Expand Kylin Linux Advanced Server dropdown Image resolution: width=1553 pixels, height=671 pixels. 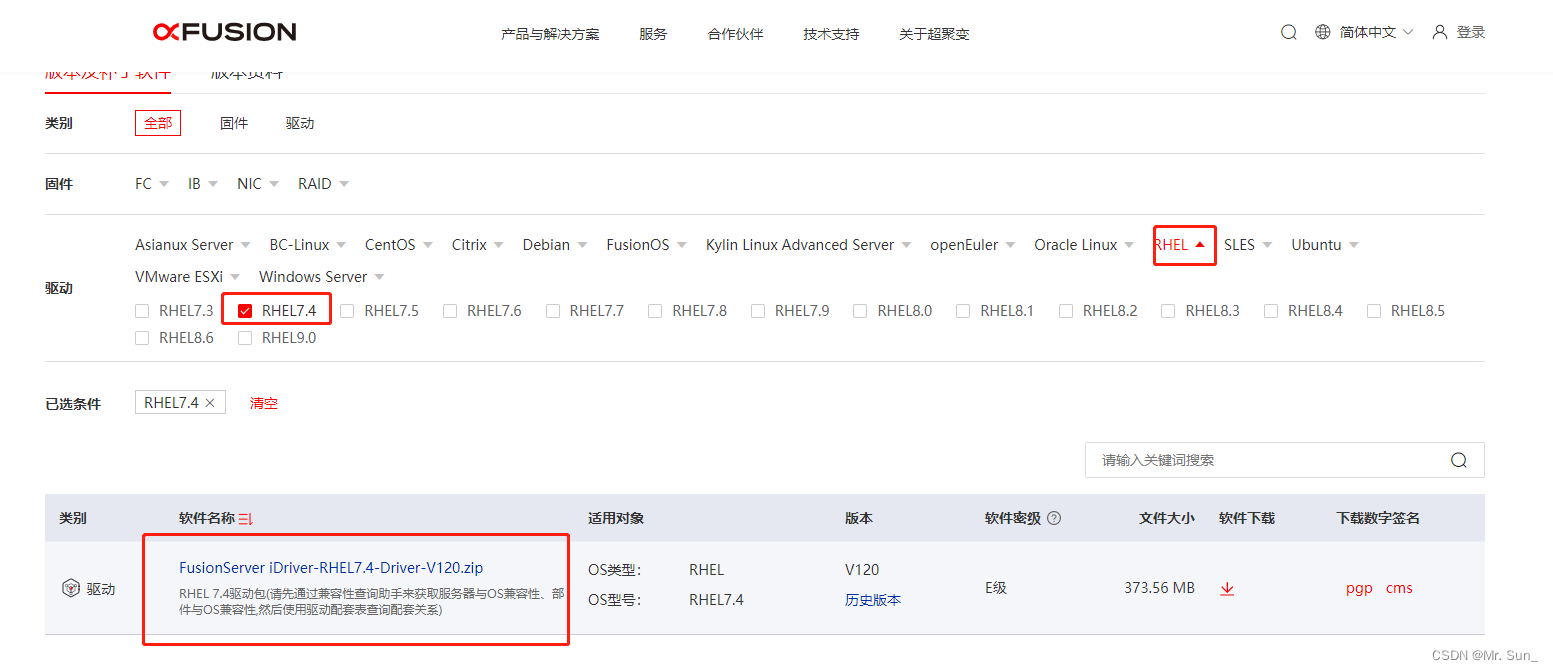(809, 245)
